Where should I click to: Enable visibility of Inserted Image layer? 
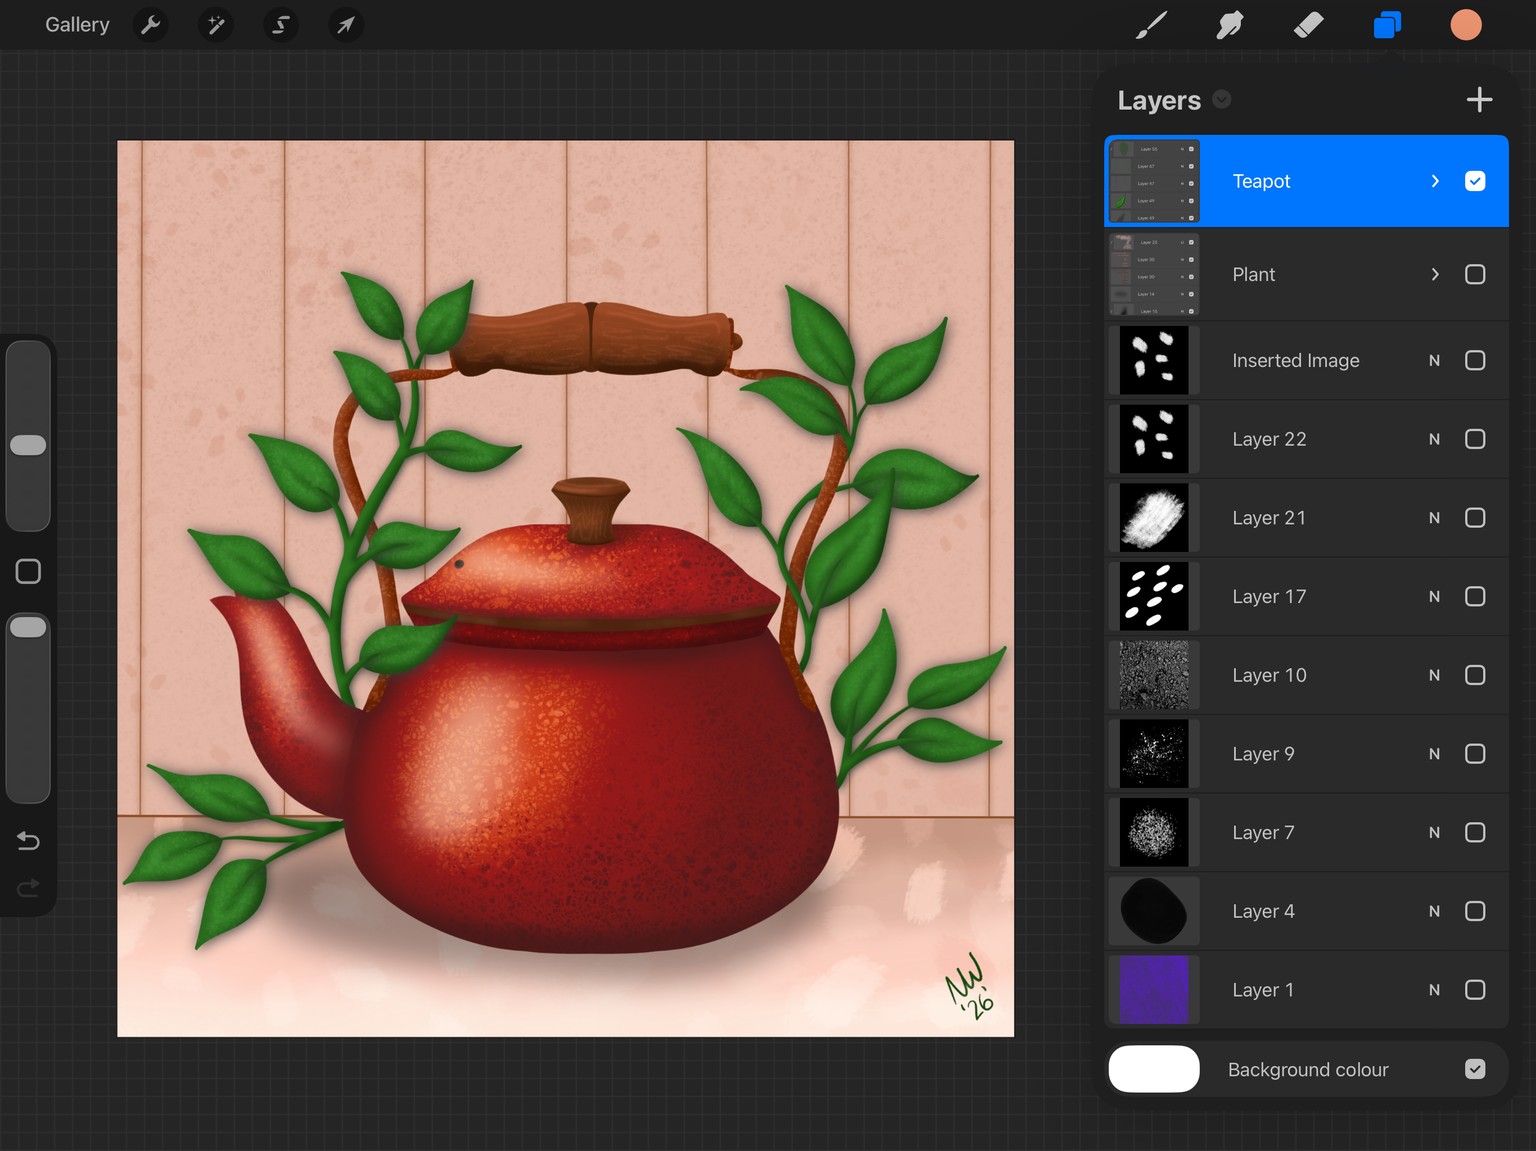(1475, 360)
